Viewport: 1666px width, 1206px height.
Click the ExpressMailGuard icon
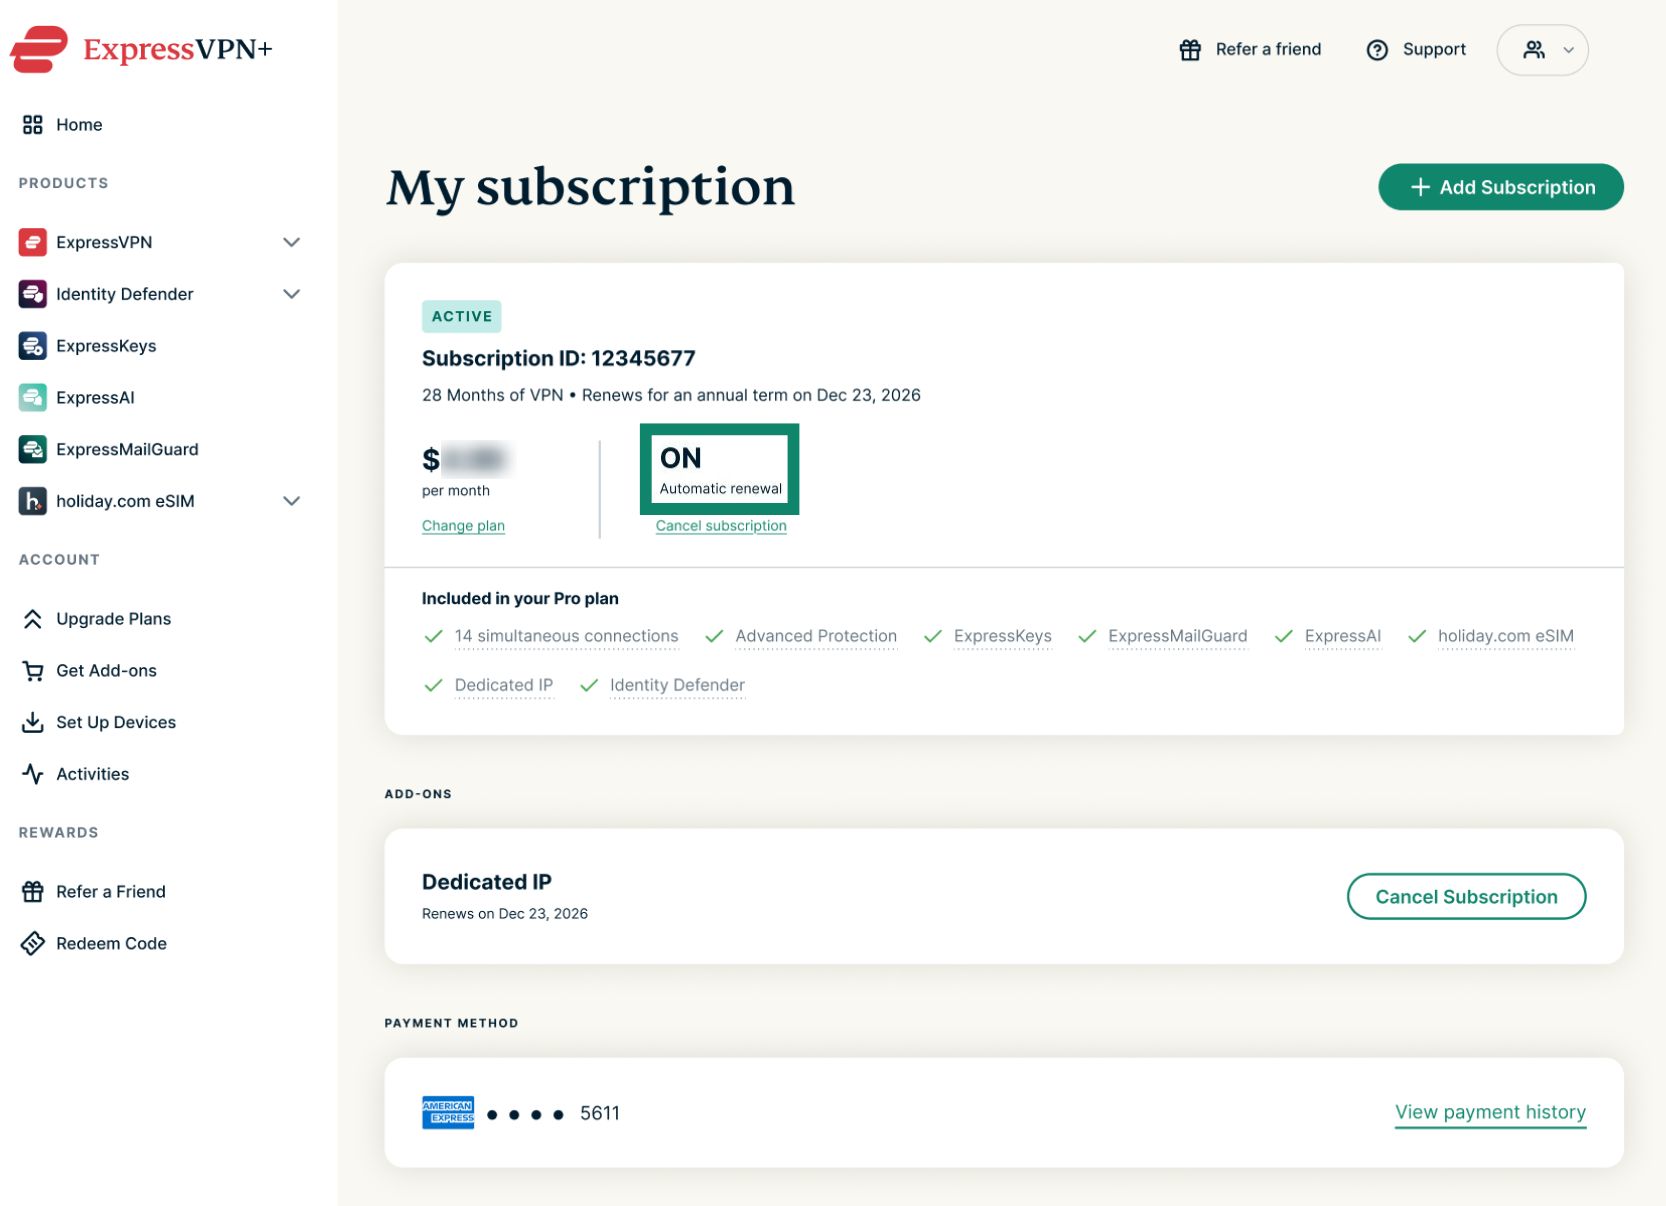[32, 449]
